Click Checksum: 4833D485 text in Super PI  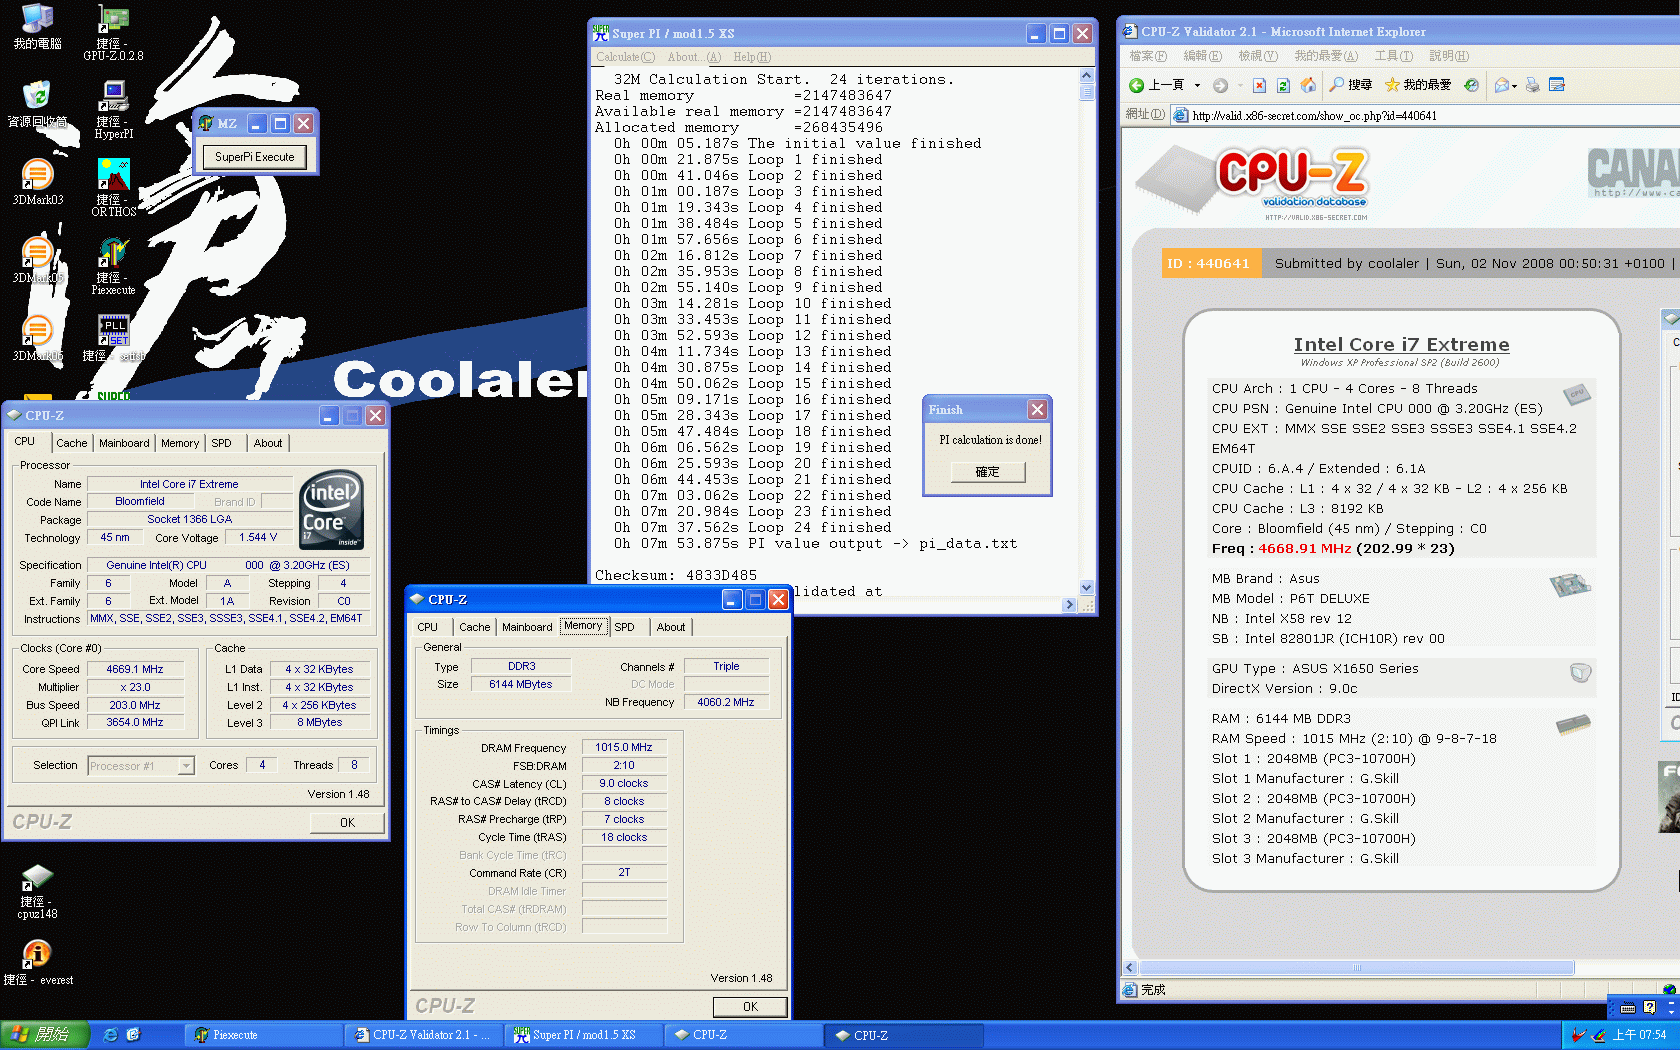coord(676,575)
